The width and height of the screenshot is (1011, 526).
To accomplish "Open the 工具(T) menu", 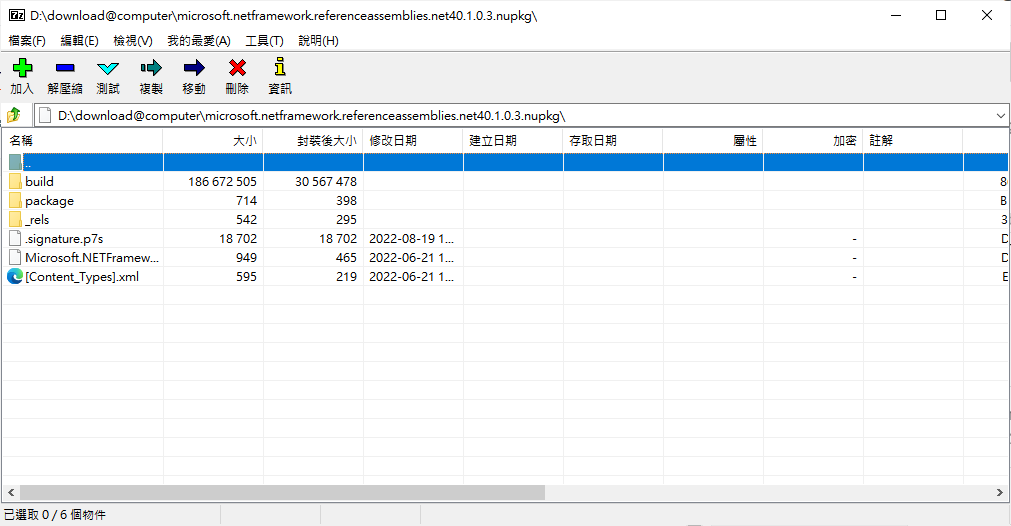I will click(264, 41).
